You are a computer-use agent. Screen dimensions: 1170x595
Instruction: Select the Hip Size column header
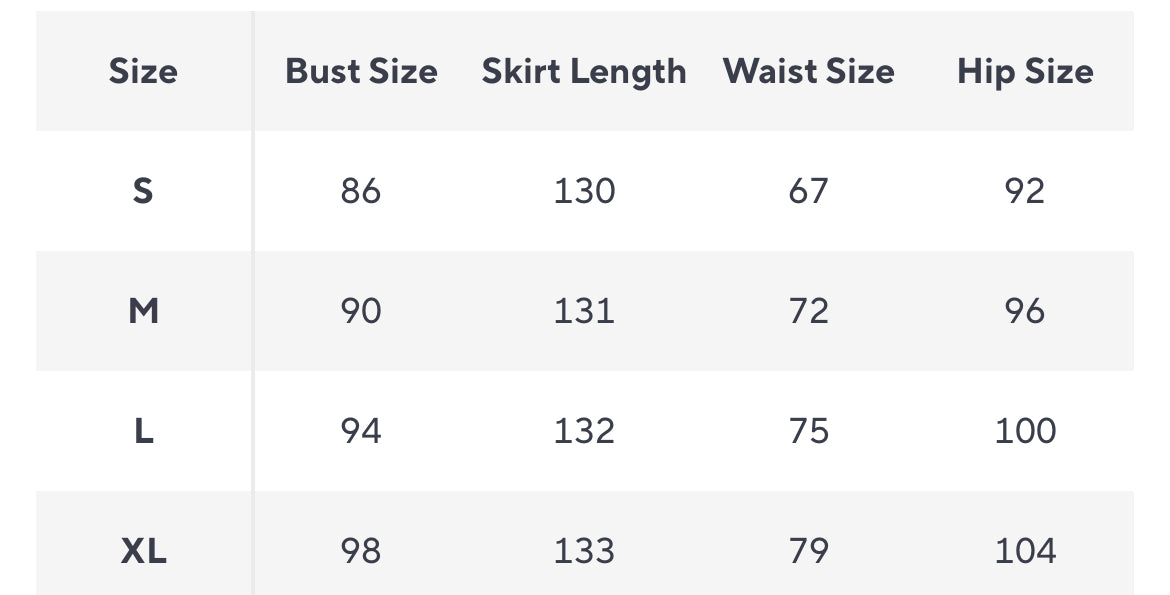[x=1025, y=71]
